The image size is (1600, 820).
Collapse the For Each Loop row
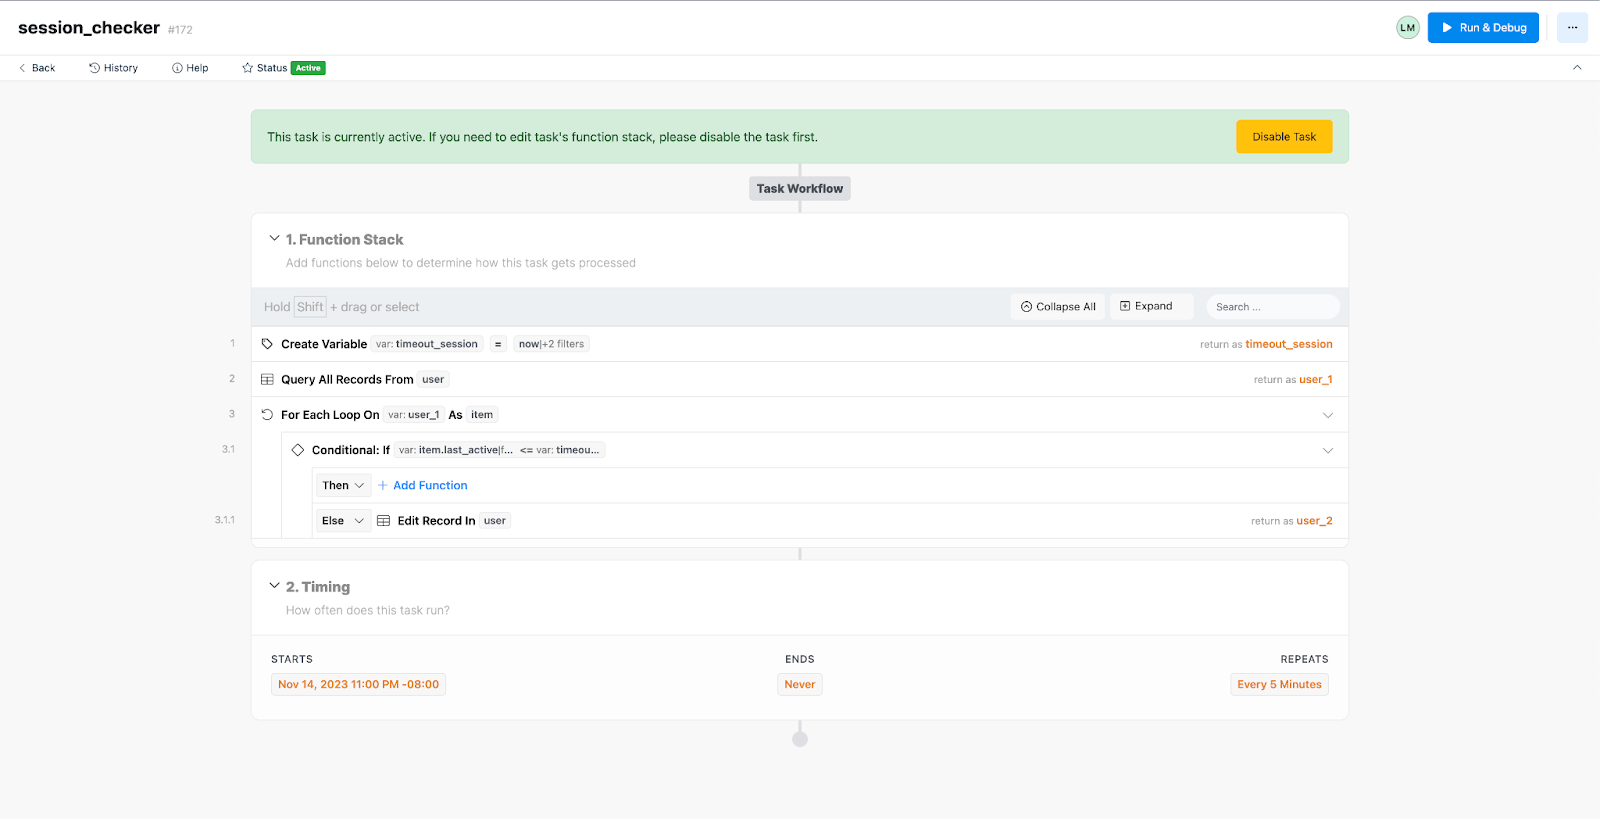click(x=1328, y=415)
